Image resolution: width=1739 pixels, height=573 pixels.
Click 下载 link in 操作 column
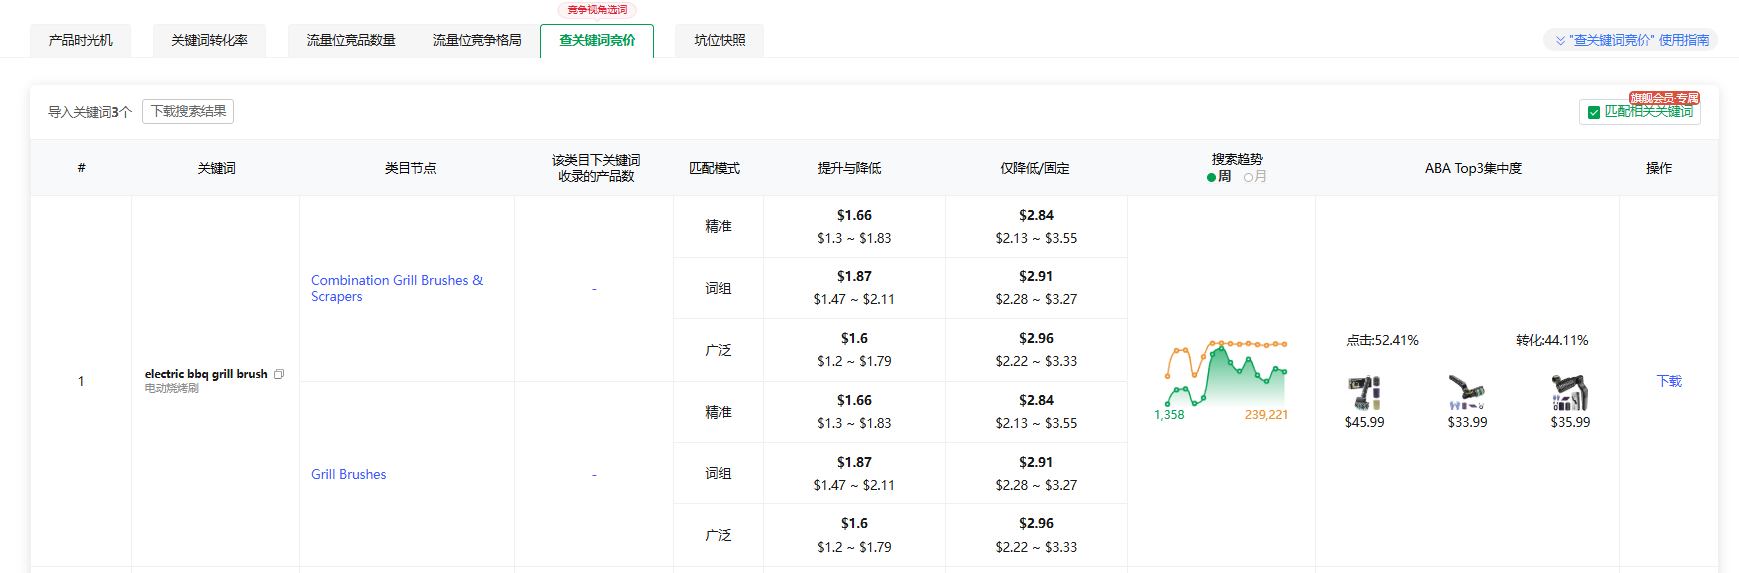(x=1668, y=381)
